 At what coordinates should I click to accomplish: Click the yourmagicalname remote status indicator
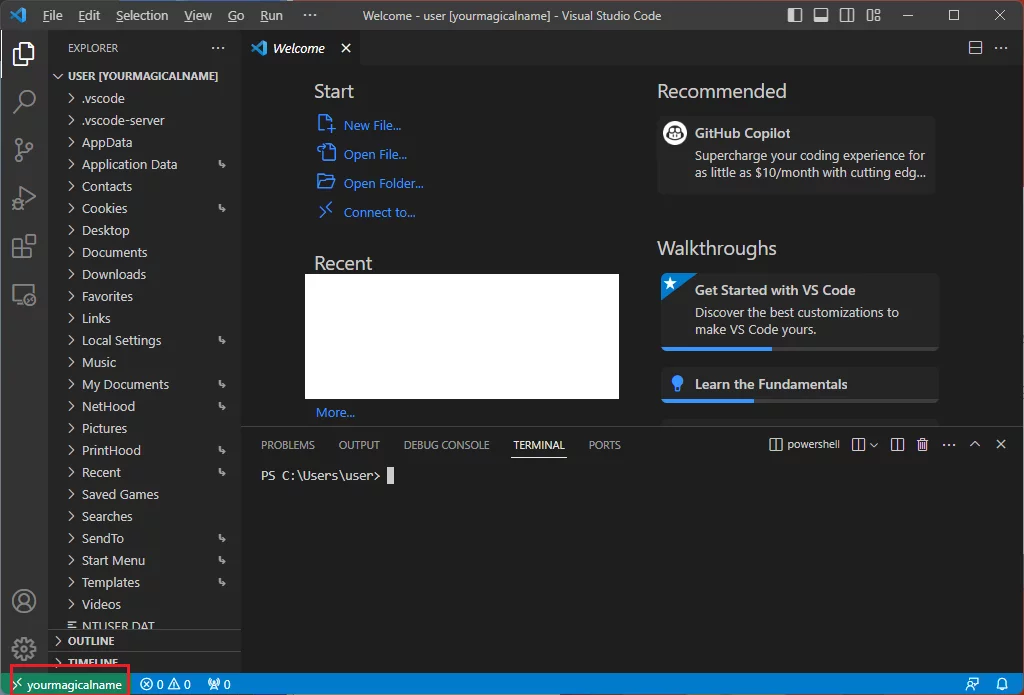[69, 684]
